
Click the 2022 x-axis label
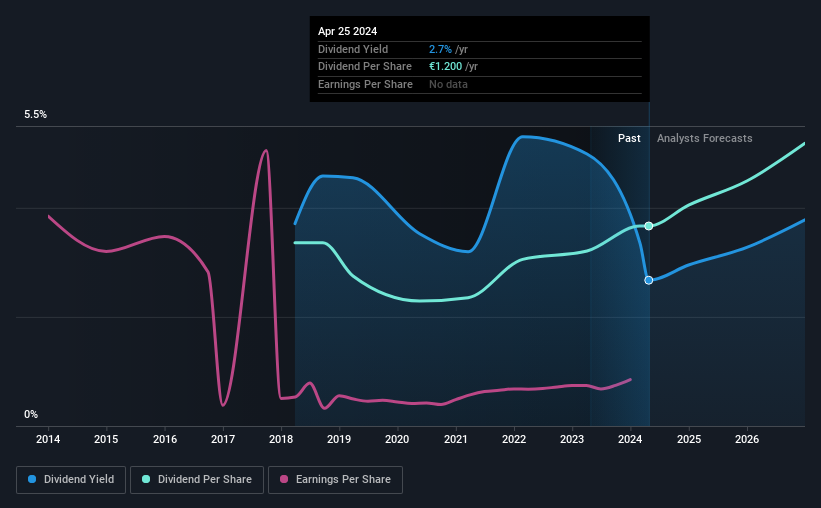pyautogui.click(x=514, y=439)
